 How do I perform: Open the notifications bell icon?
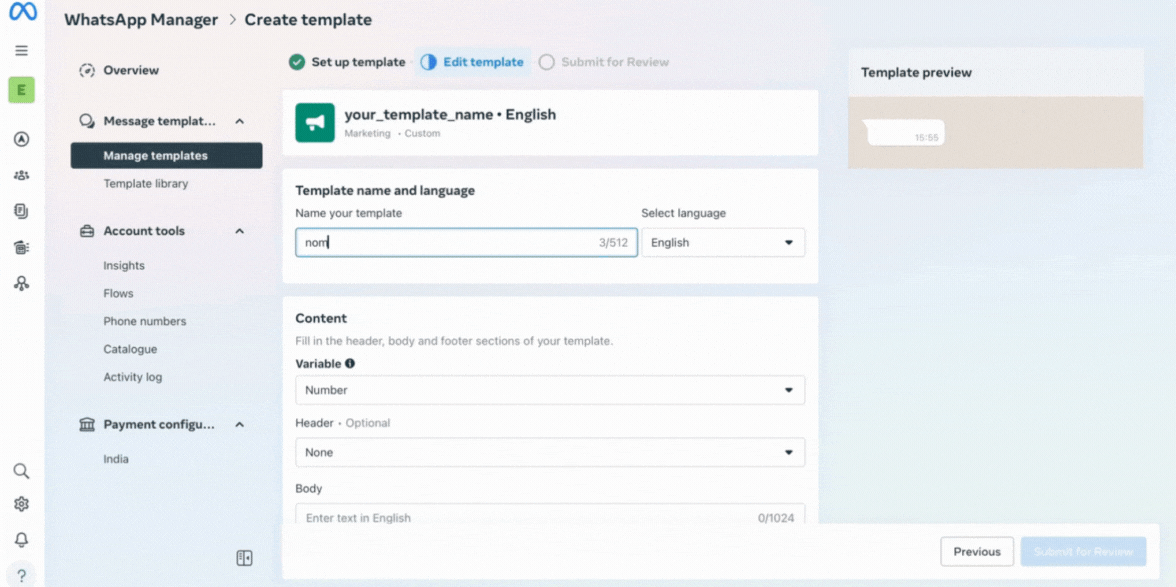tap(22, 540)
